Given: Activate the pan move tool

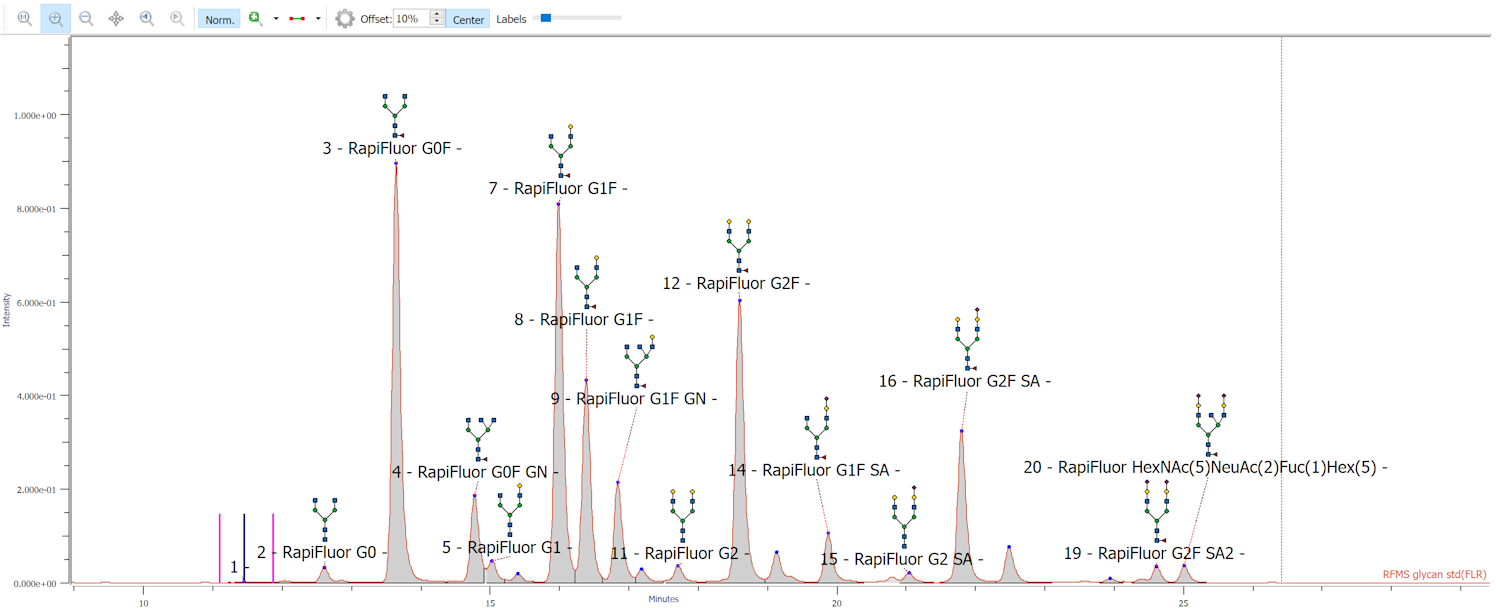Looking at the screenshot, I should [116, 19].
